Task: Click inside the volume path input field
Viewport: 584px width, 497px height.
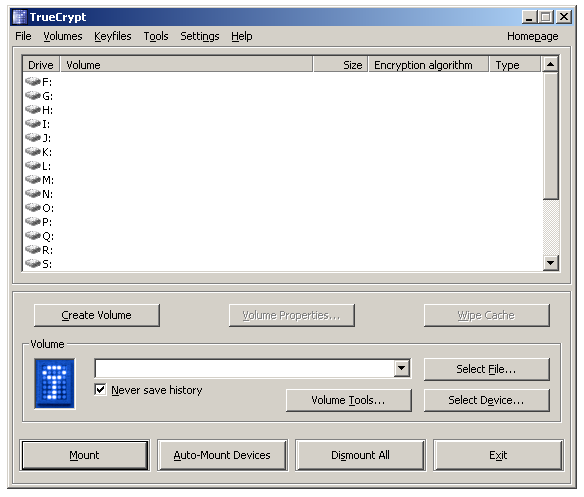Action: tap(245, 368)
